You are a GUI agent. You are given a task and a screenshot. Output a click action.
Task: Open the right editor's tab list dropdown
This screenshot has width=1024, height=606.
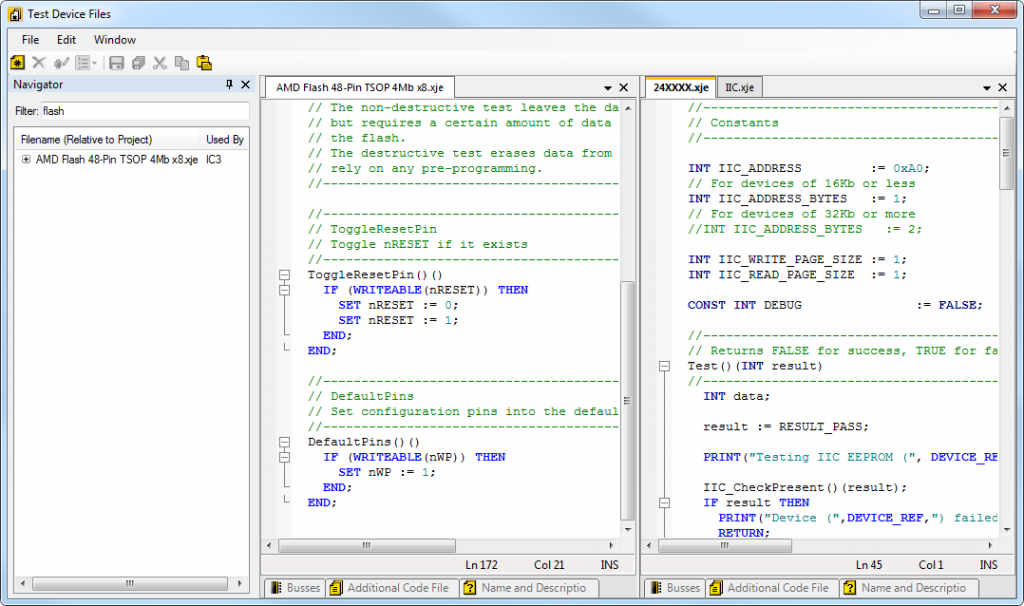coord(988,87)
